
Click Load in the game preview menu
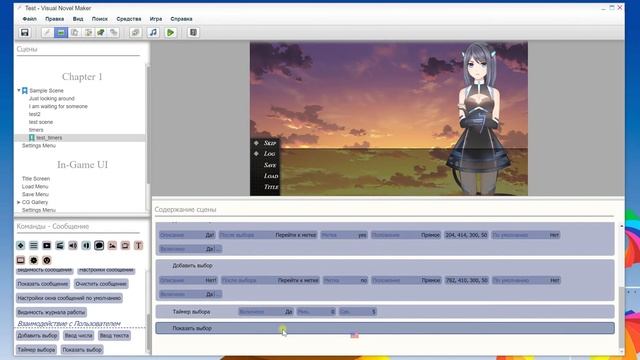(271, 176)
